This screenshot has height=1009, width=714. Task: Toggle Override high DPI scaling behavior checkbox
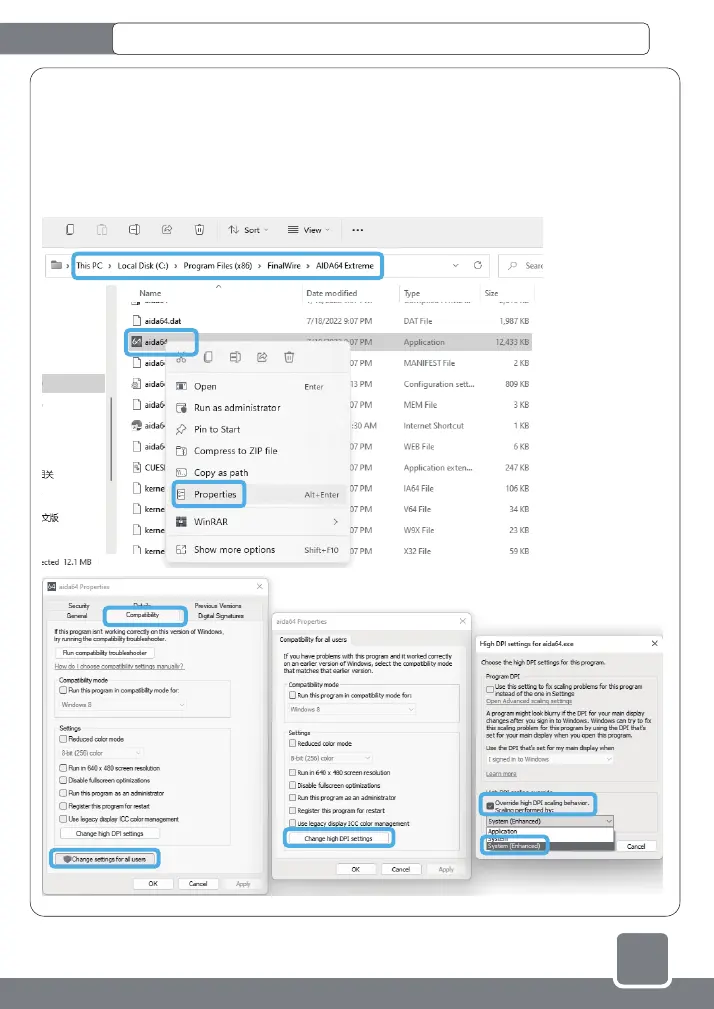coord(490,805)
